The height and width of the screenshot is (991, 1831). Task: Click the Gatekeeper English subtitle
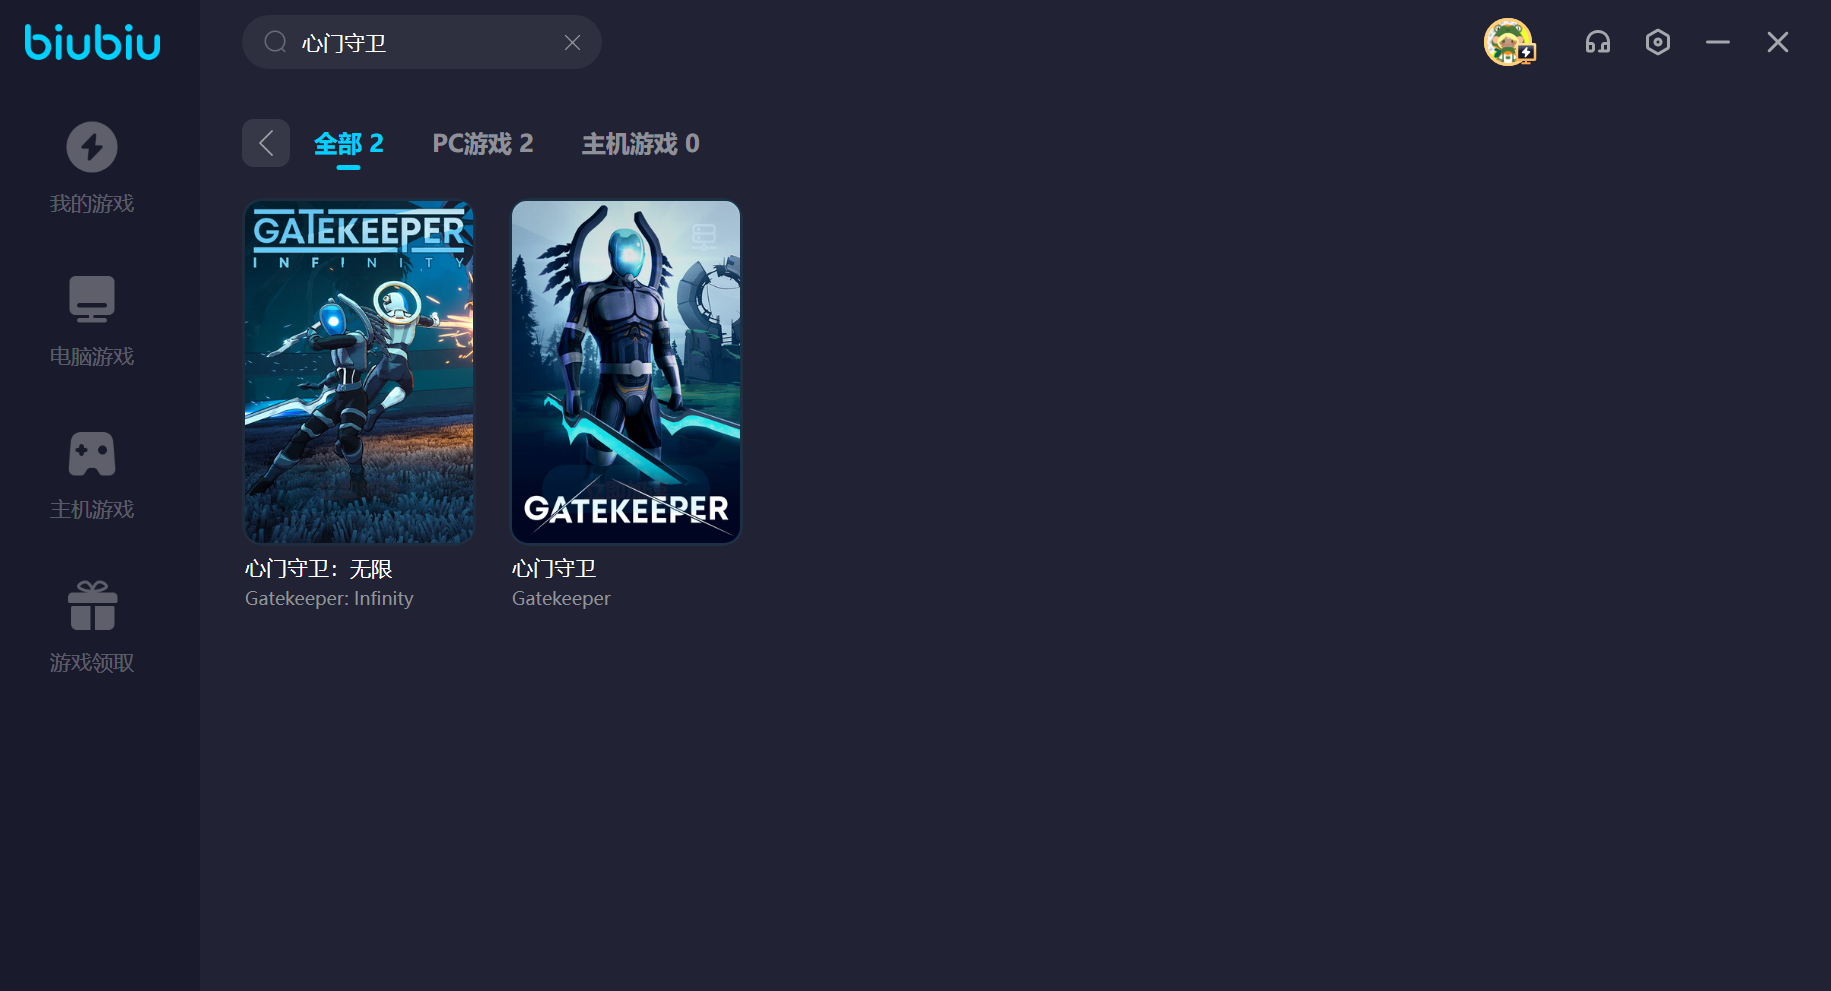[561, 598]
